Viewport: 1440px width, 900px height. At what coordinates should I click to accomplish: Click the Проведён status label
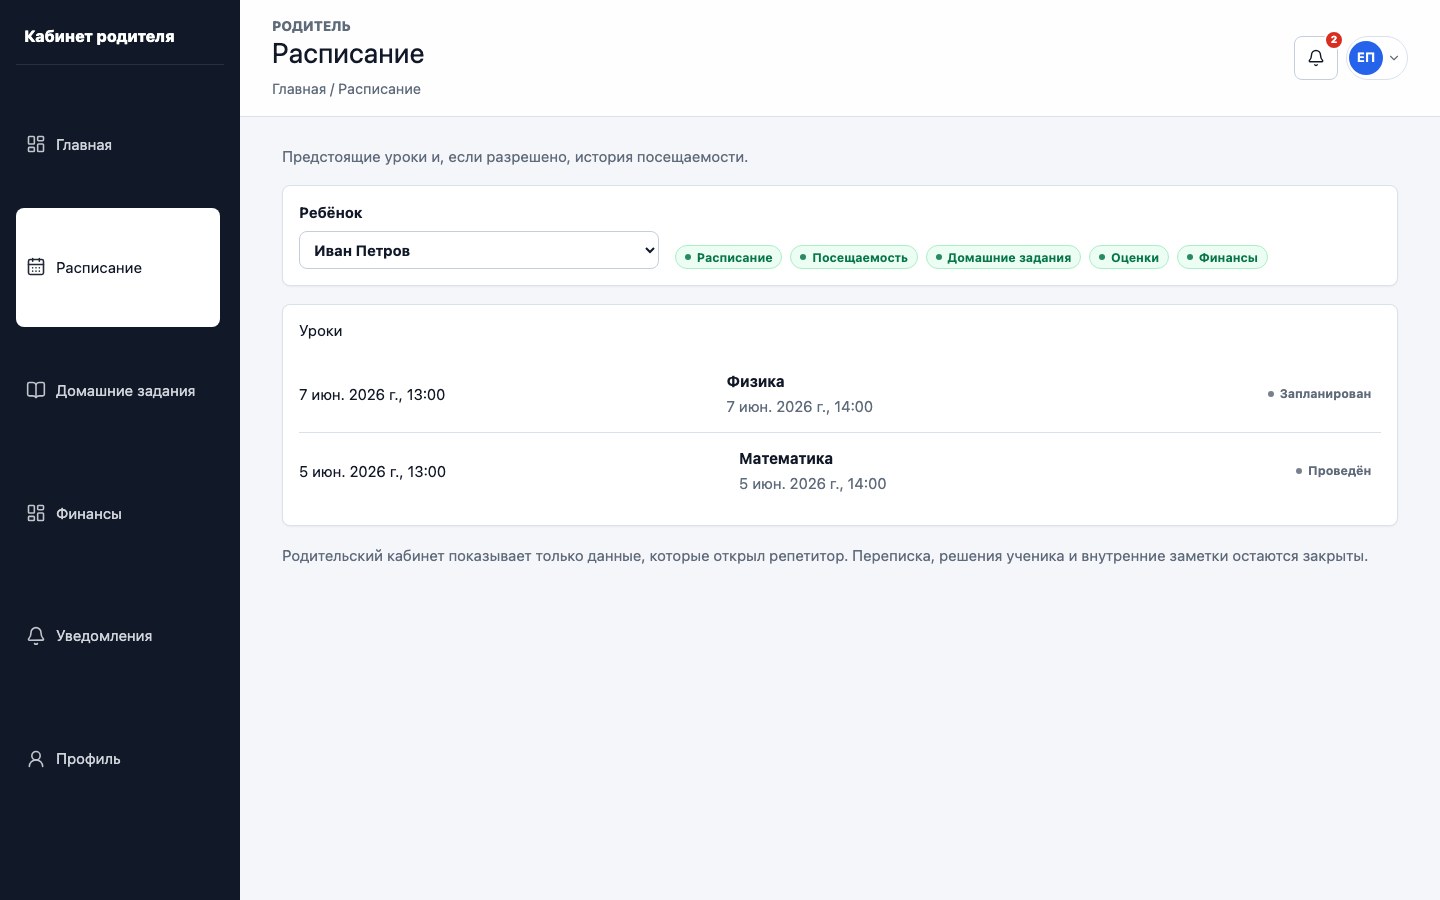1333,471
